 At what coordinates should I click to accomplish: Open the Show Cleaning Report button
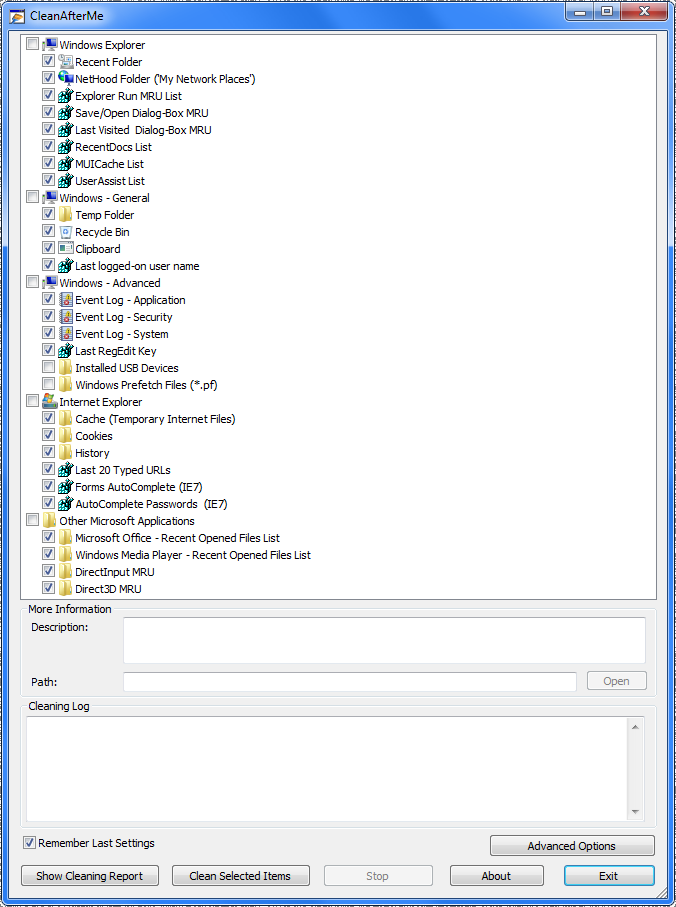click(x=90, y=876)
